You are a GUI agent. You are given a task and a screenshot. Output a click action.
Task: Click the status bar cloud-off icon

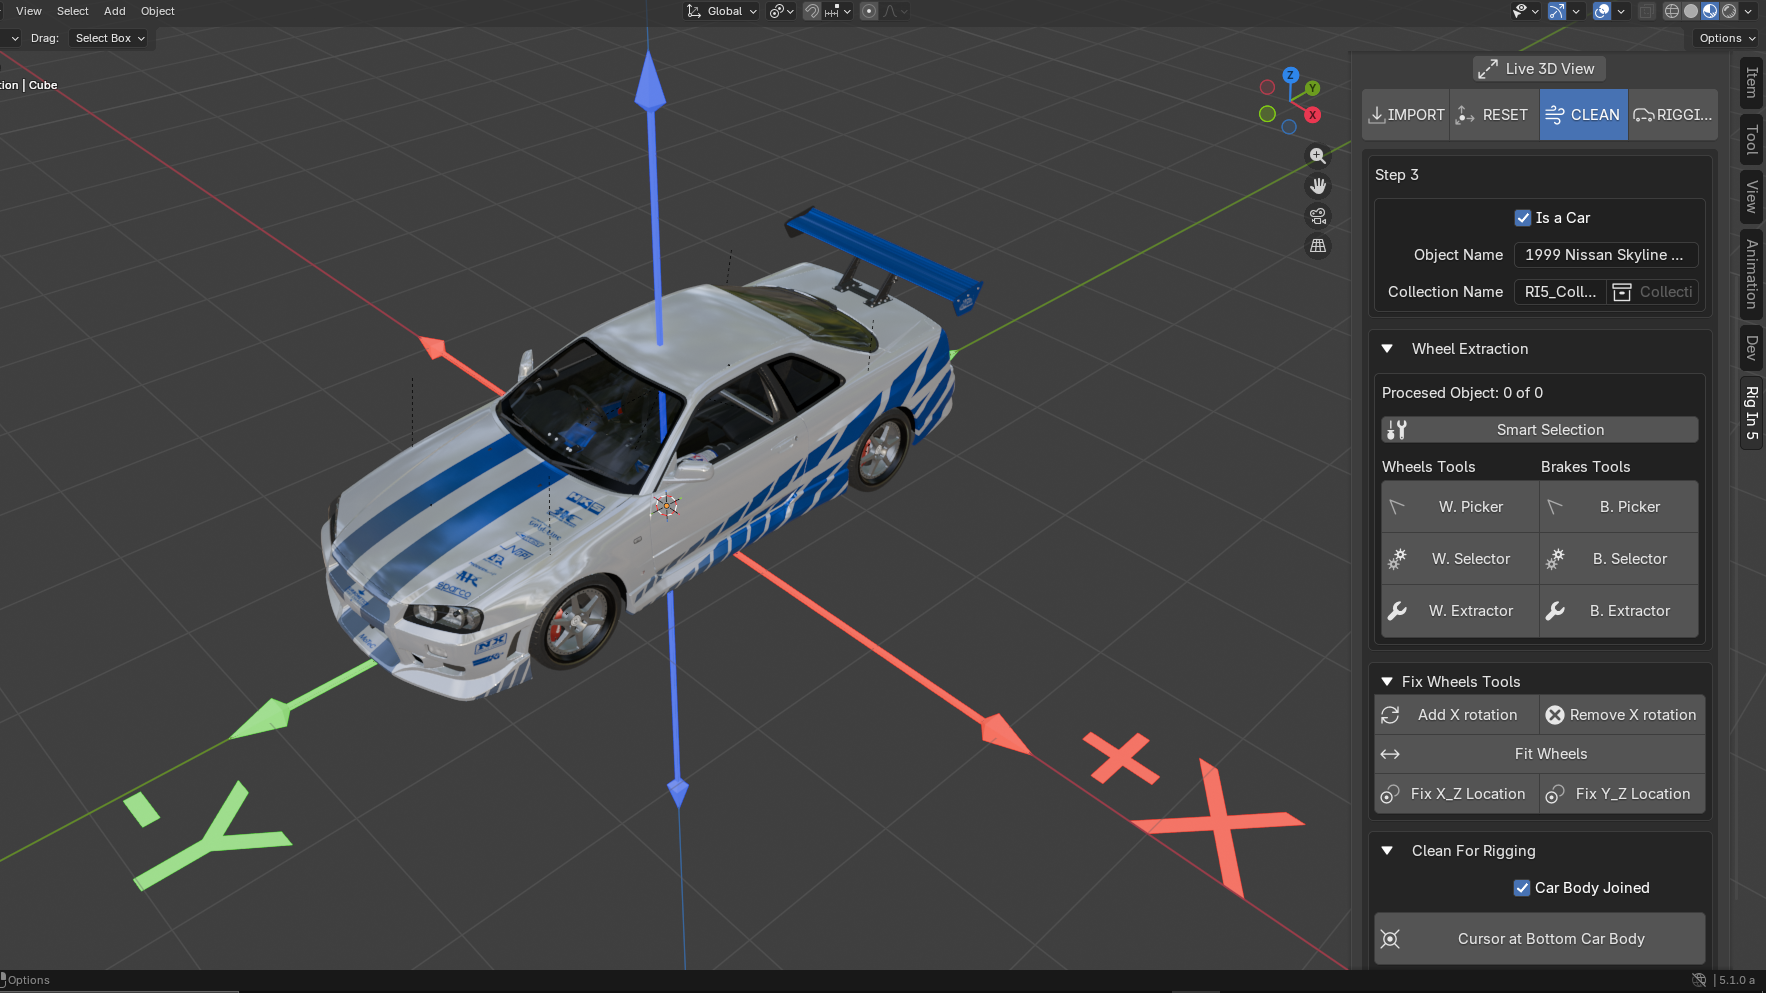pos(1698,980)
